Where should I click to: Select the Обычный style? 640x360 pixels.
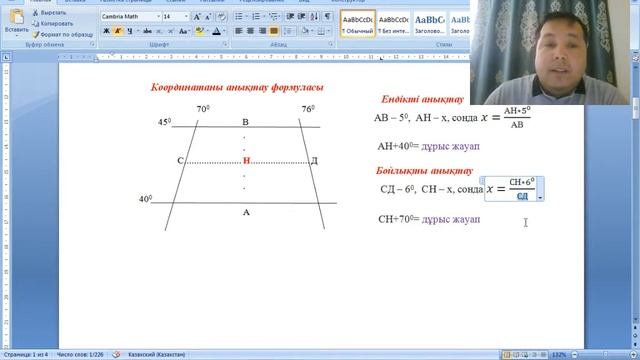click(x=358, y=24)
